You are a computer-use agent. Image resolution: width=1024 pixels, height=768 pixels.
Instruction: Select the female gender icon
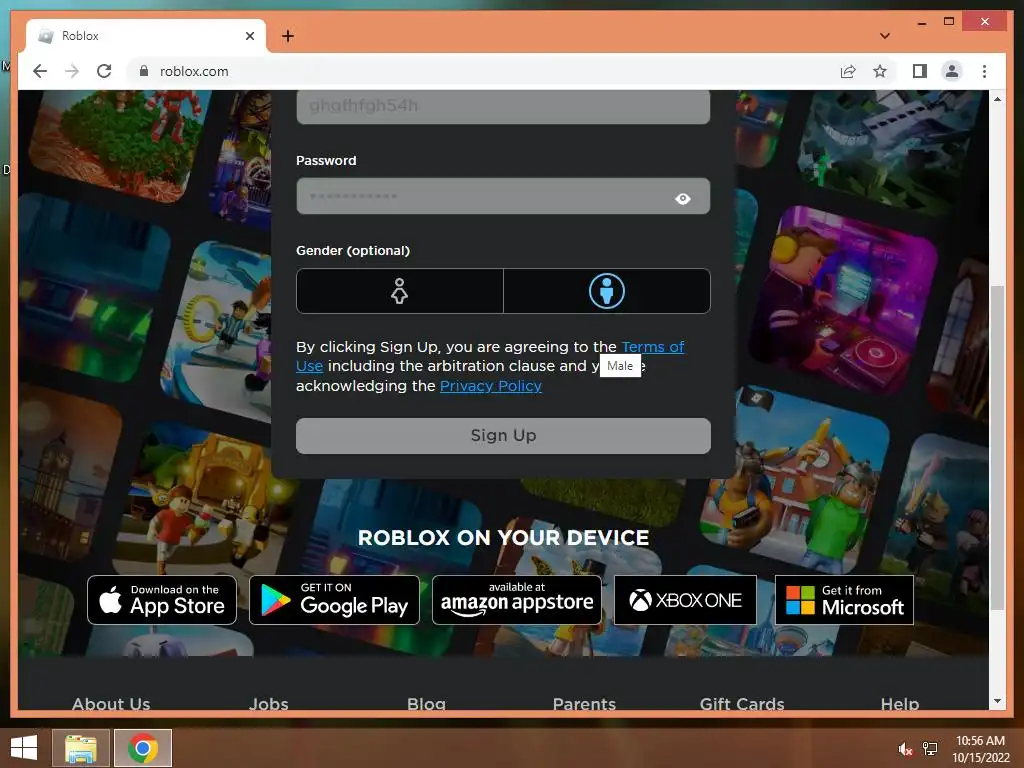(x=399, y=291)
